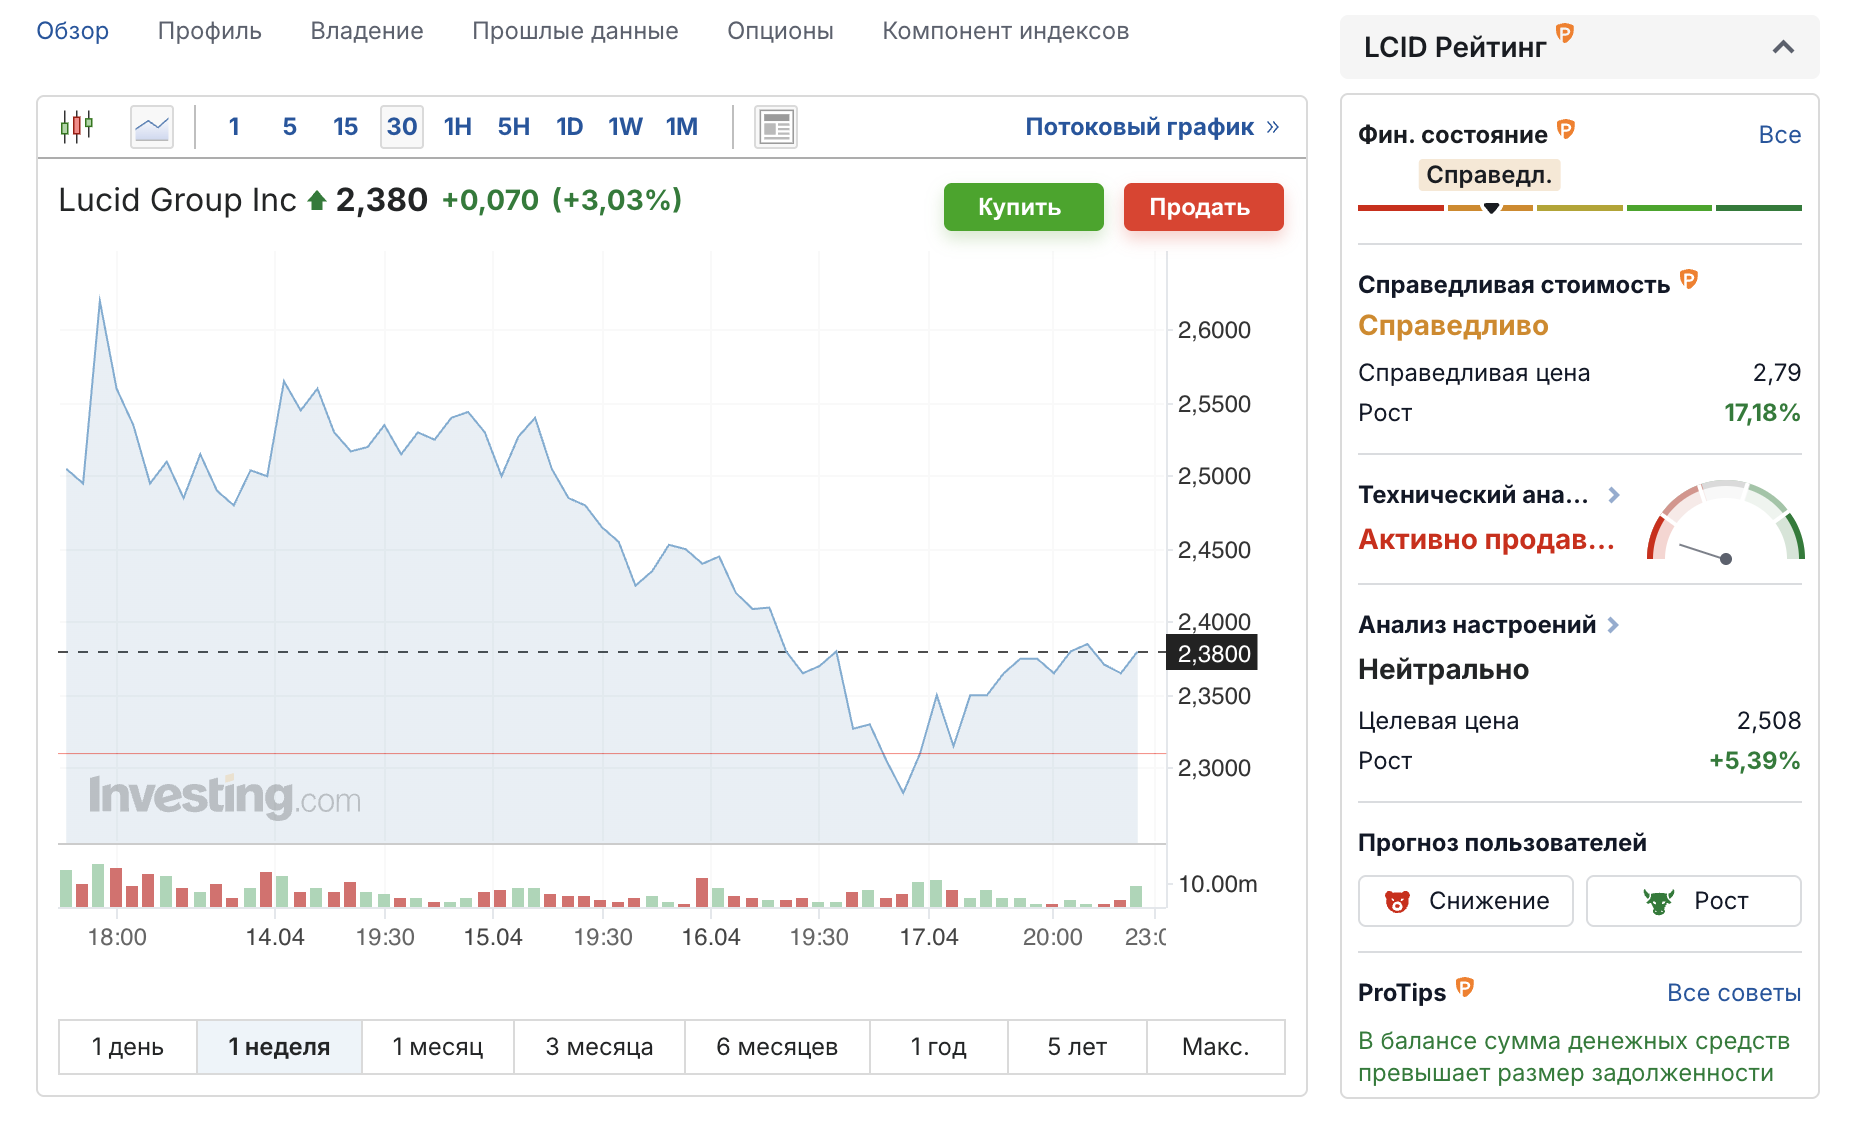
Task: Select 6 месяцев range
Action: (x=777, y=1047)
